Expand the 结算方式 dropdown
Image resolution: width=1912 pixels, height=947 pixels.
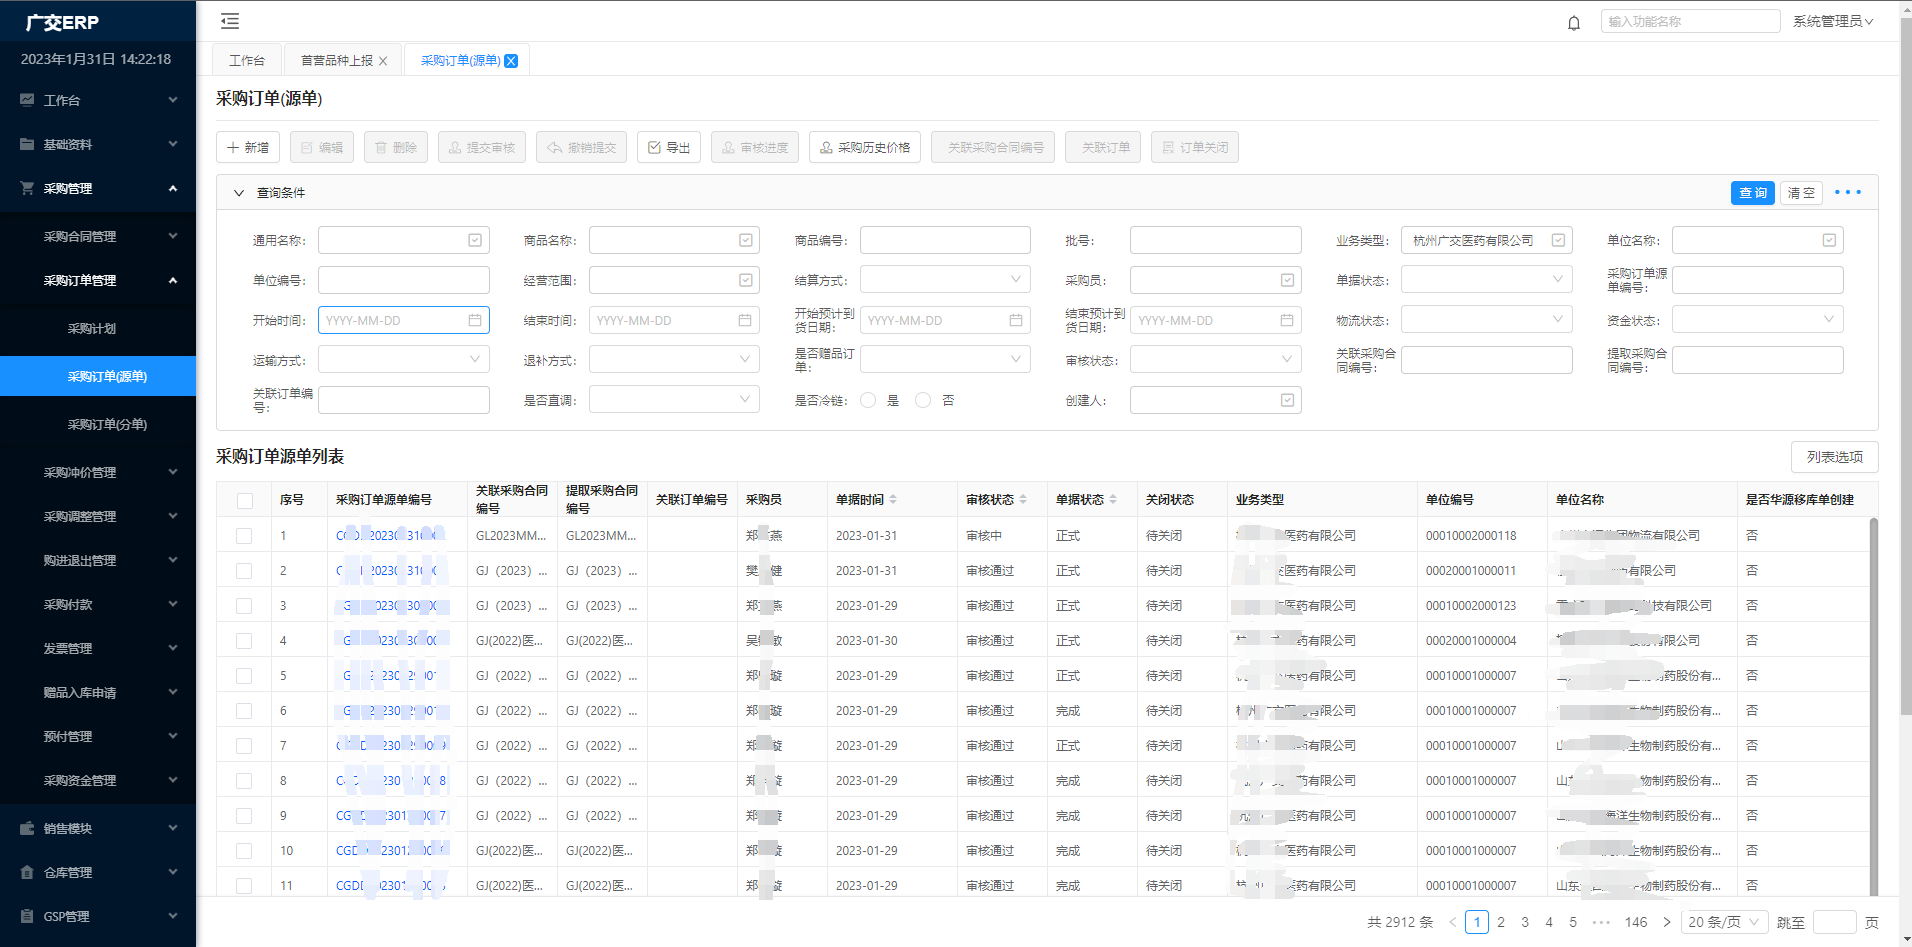(945, 280)
